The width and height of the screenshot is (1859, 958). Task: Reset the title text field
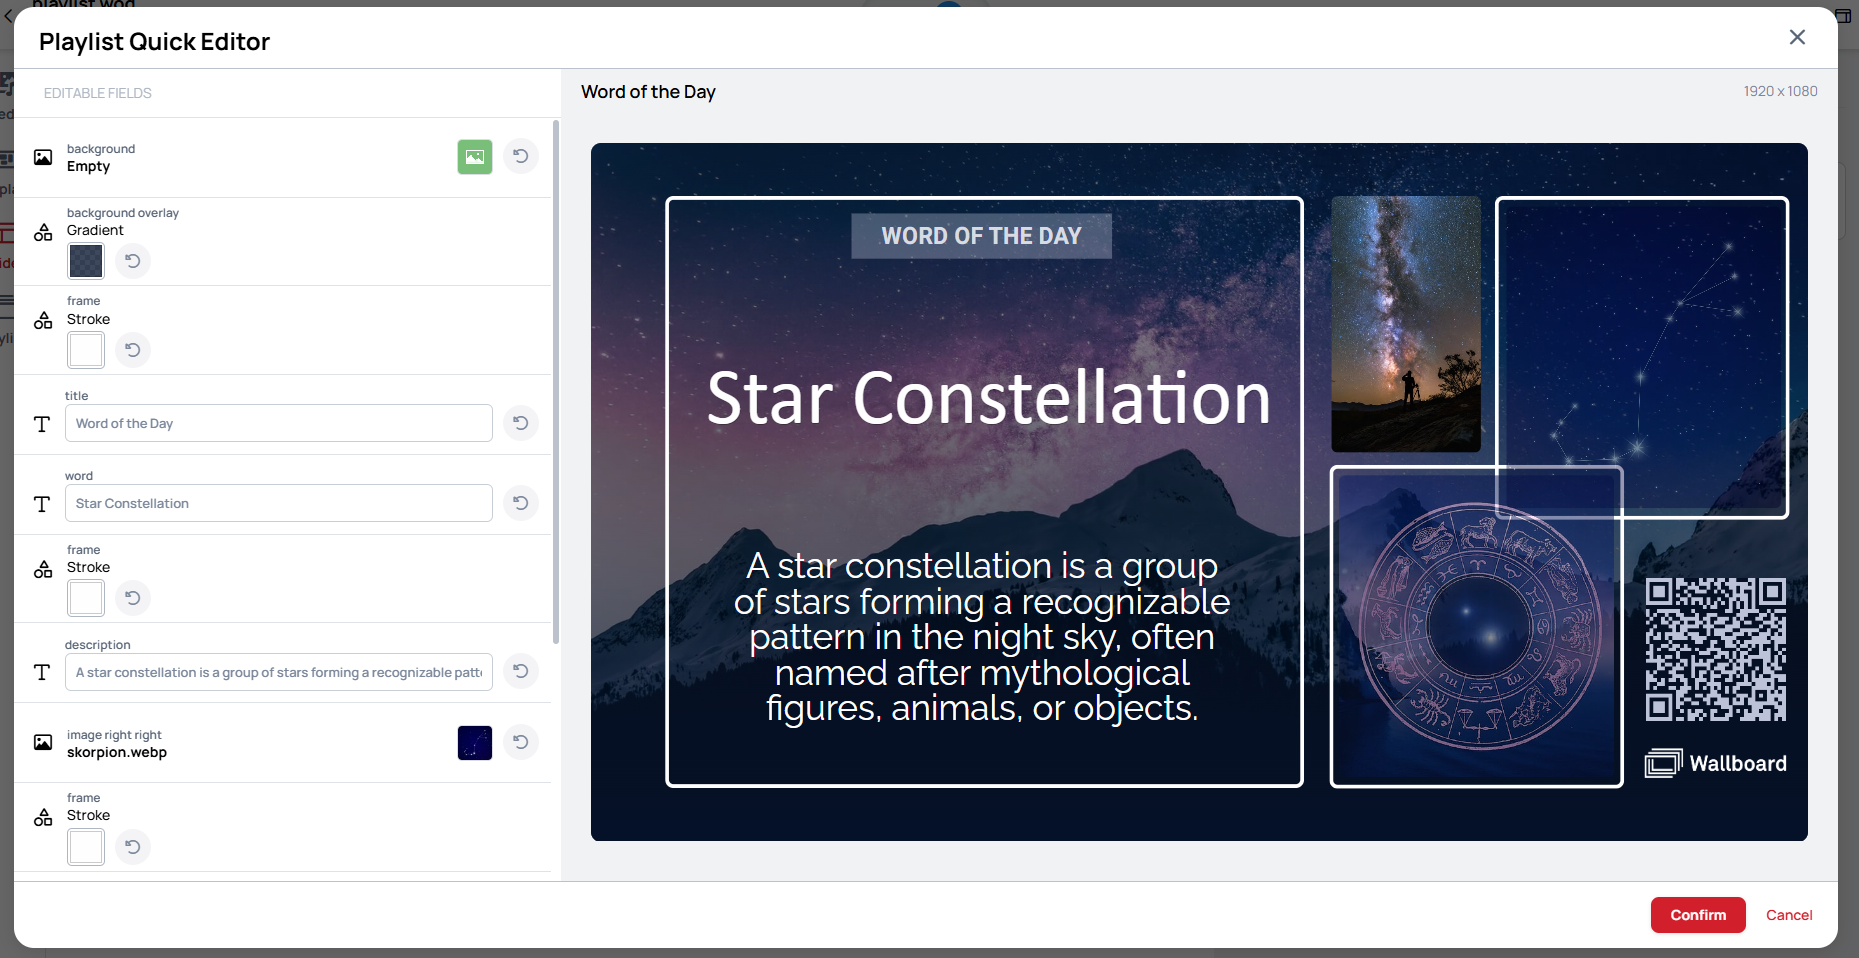click(x=521, y=423)
